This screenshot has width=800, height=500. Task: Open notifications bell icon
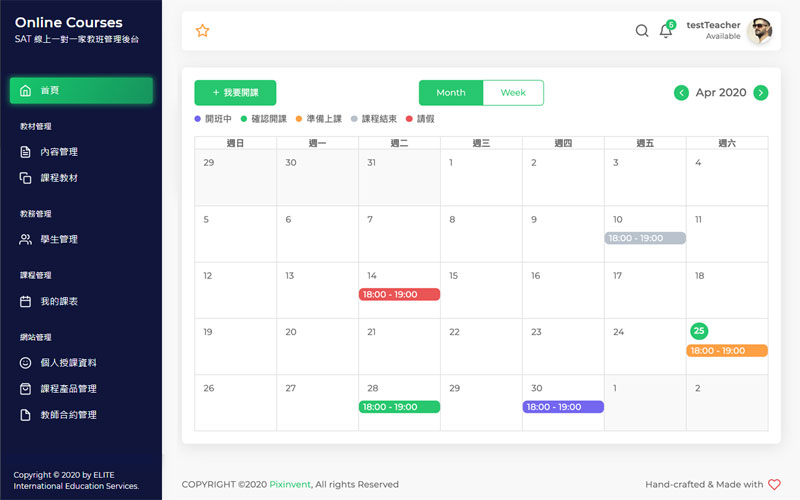click(x=666, y=31)
